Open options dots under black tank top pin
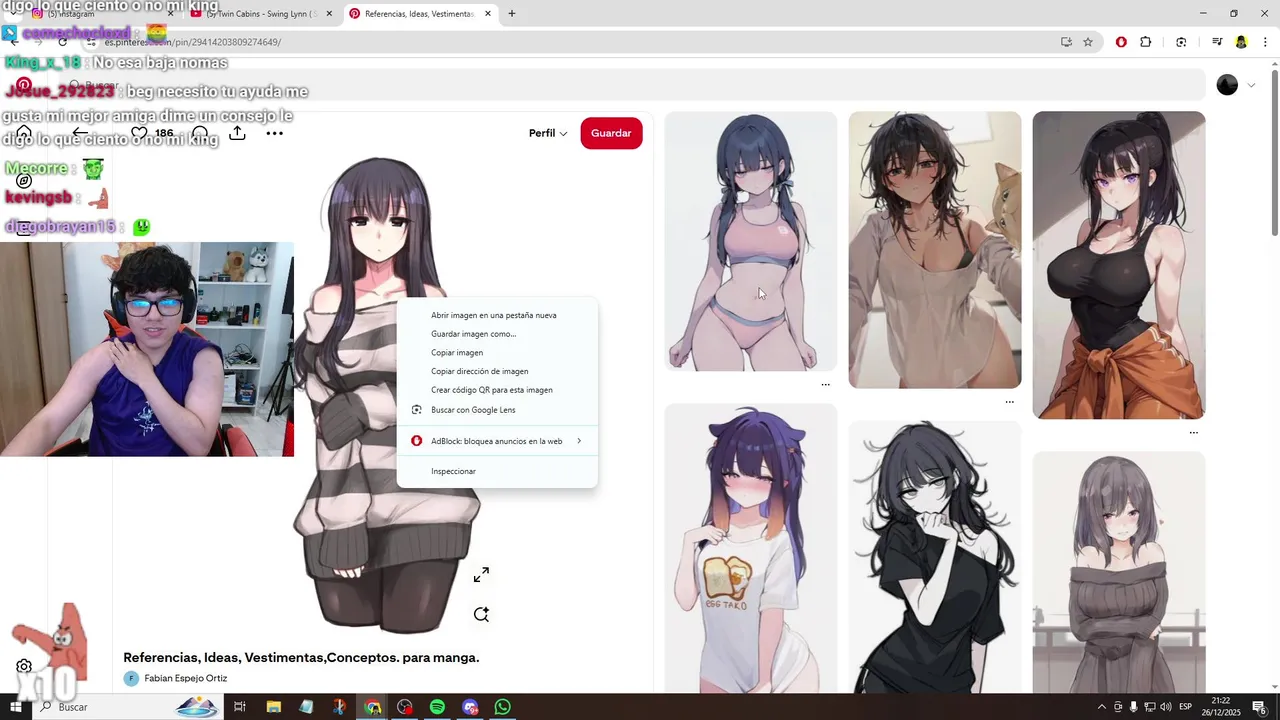Screen dimensions: 1280x720 coord(1193,433)
